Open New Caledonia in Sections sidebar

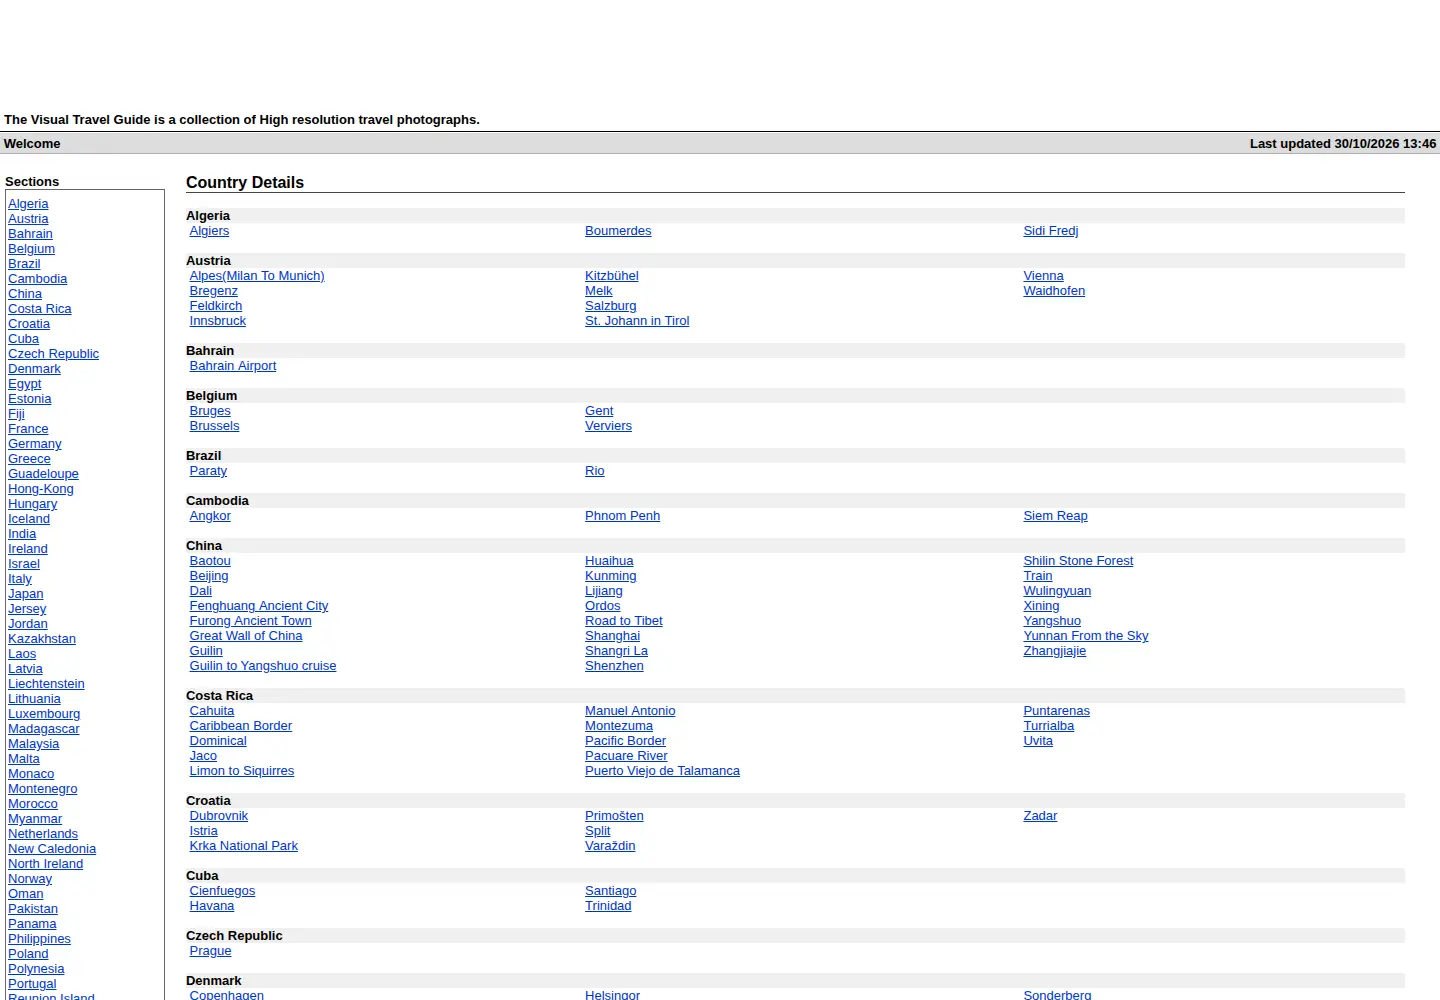pyautogui.click(x=52, y=849)
